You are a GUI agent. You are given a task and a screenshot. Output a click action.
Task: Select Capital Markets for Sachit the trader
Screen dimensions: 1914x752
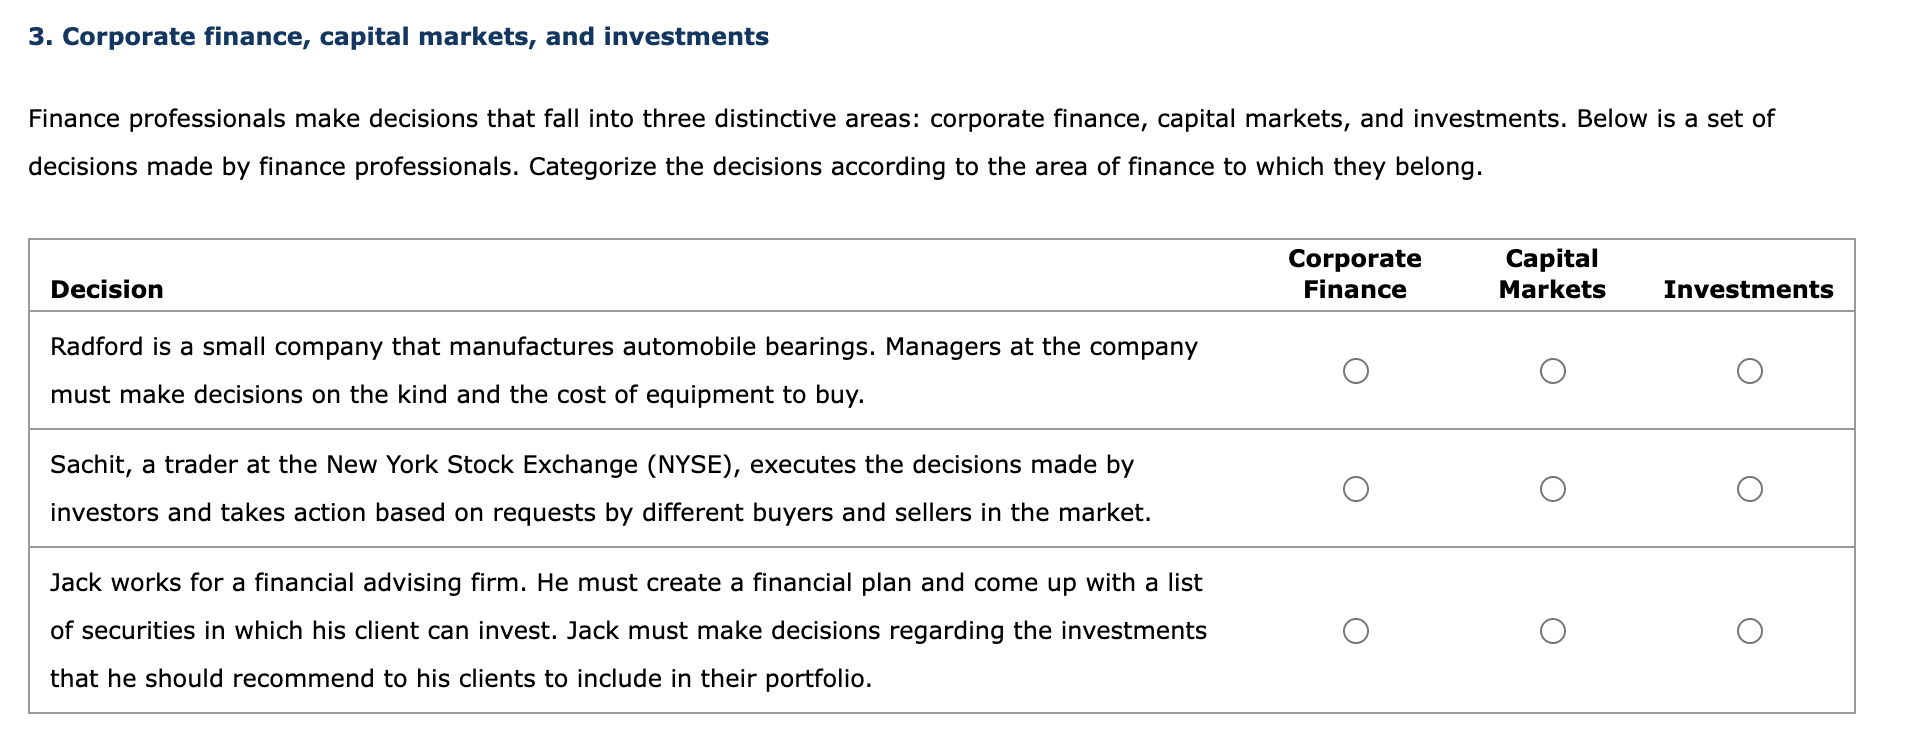1552,489
